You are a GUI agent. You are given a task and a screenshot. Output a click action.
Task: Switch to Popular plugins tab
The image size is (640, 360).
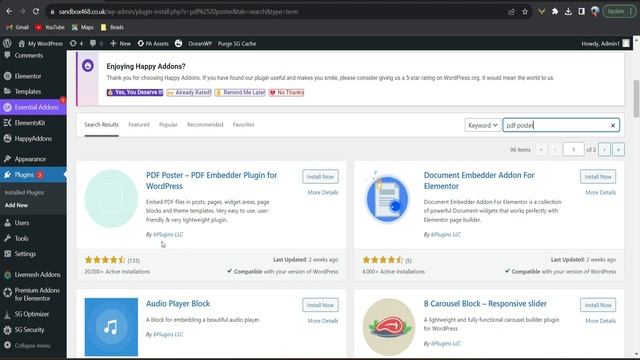click(x=168, y=124)
